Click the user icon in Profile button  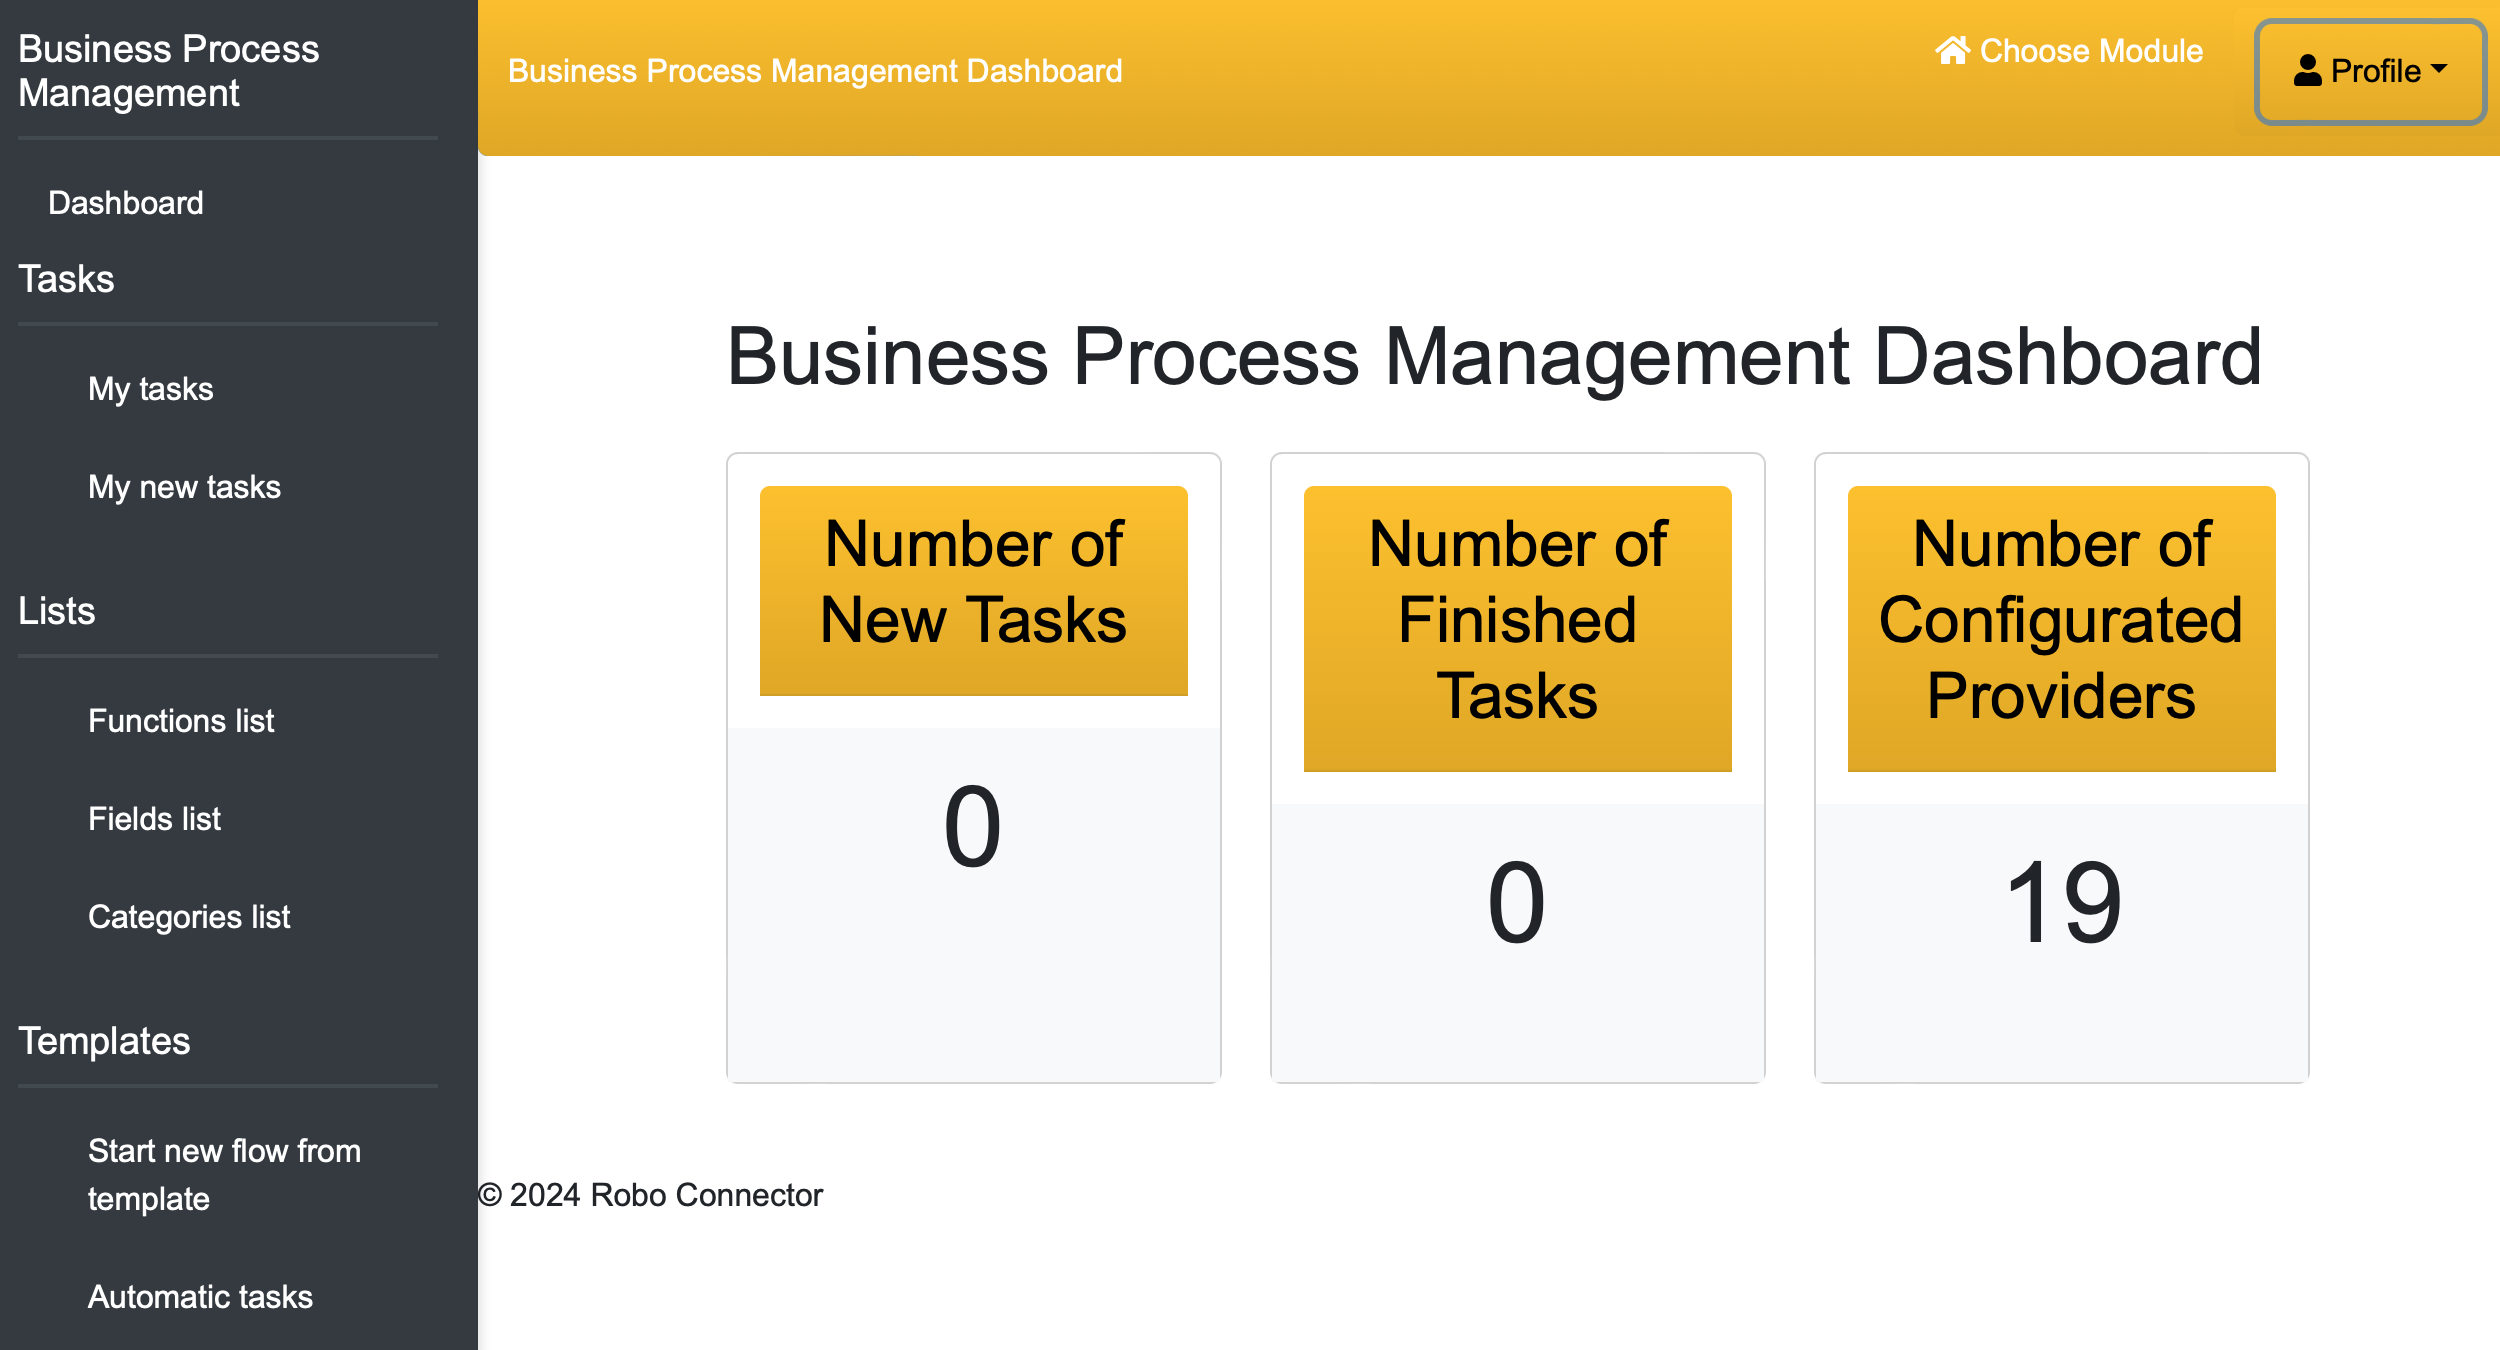(2307, 71)
